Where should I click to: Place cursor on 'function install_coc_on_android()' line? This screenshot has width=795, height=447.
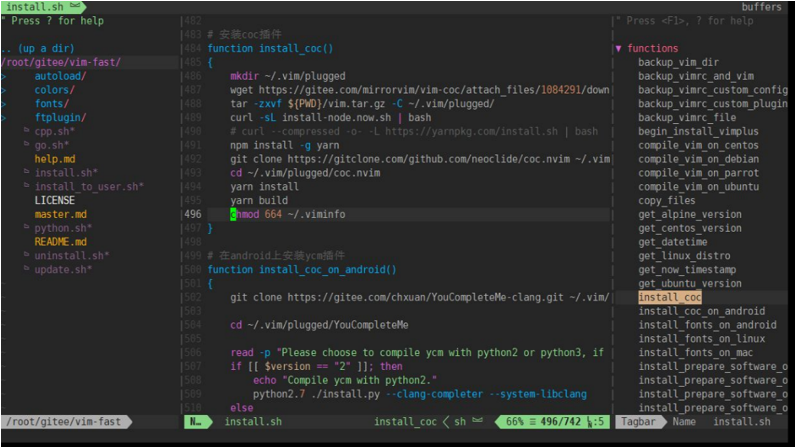(302, 269)
